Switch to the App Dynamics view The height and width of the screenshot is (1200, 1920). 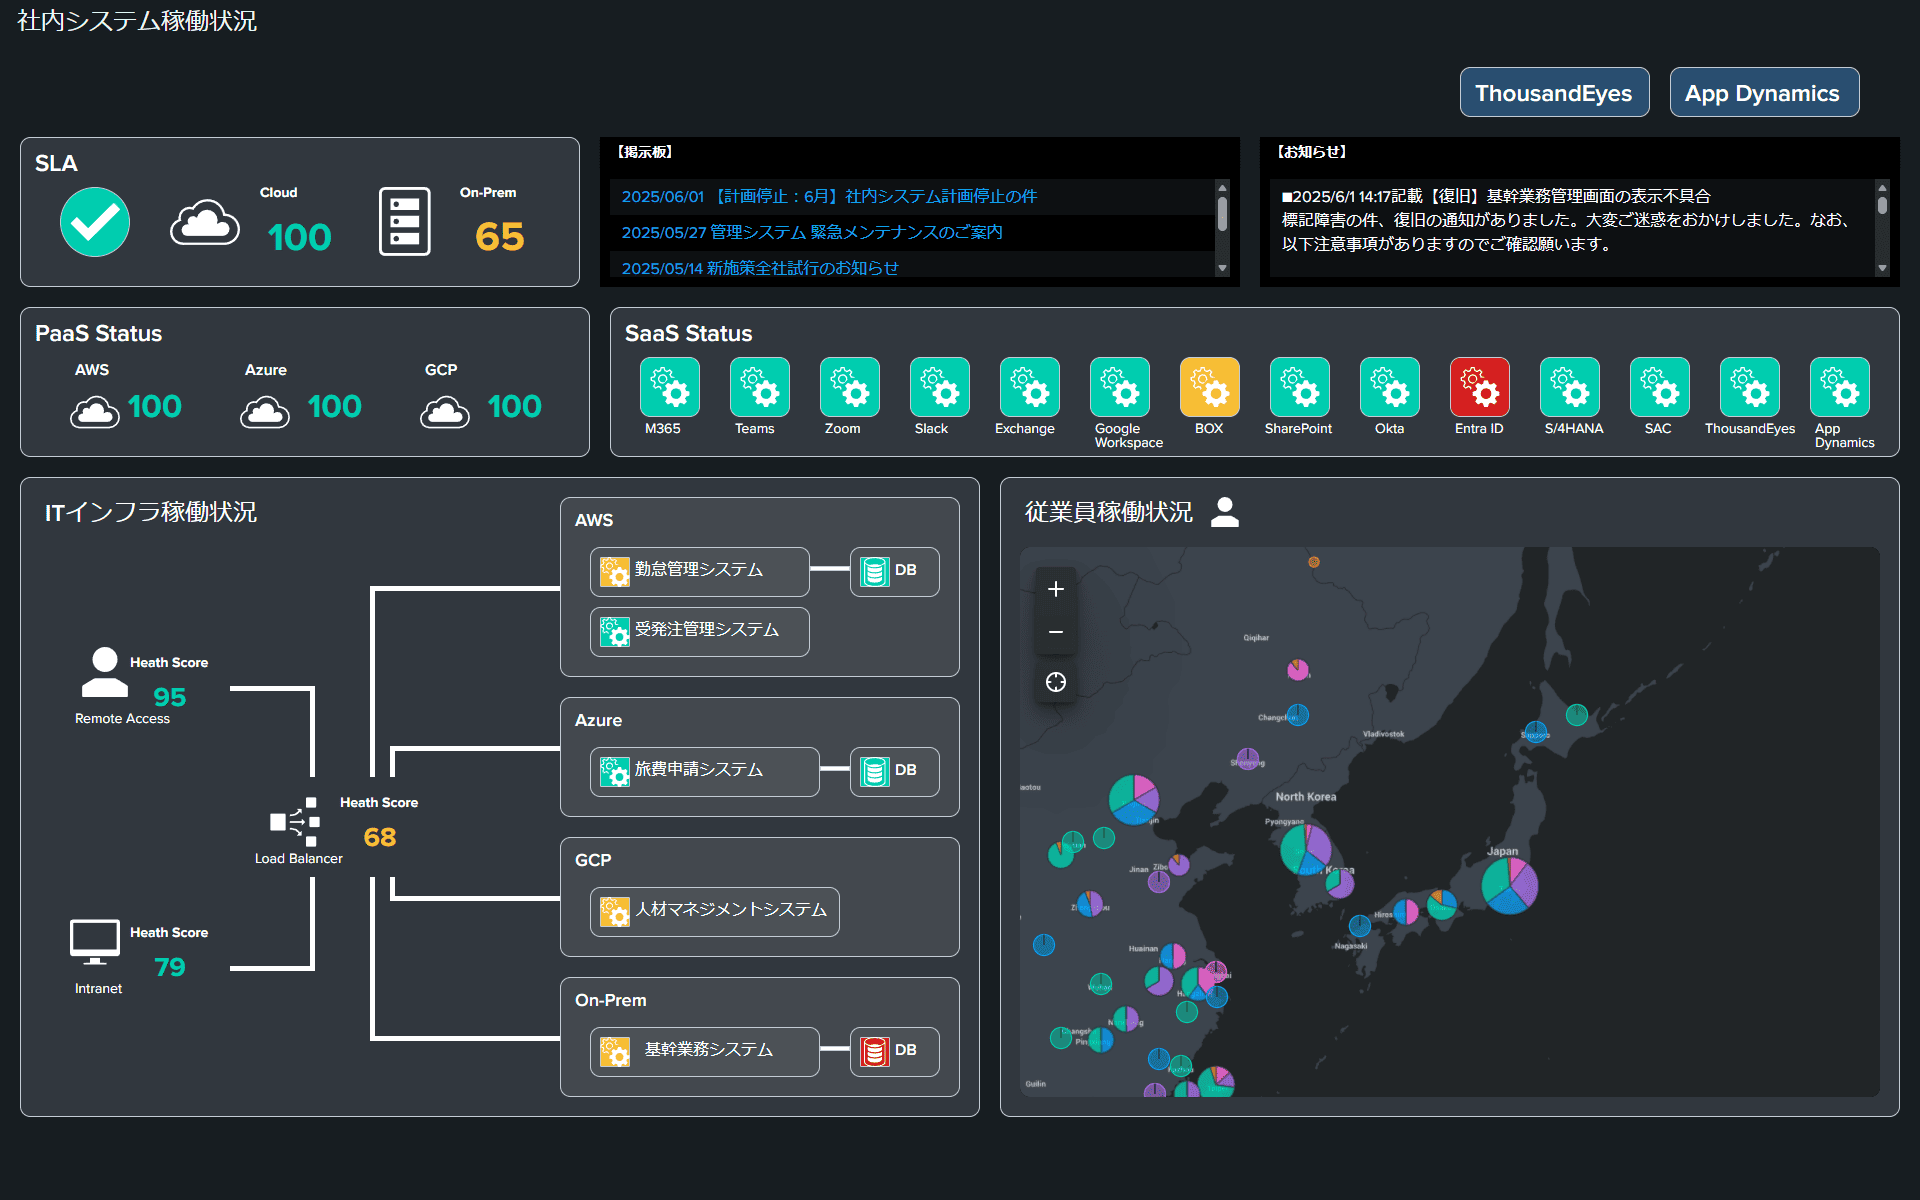pos(1763,92)
